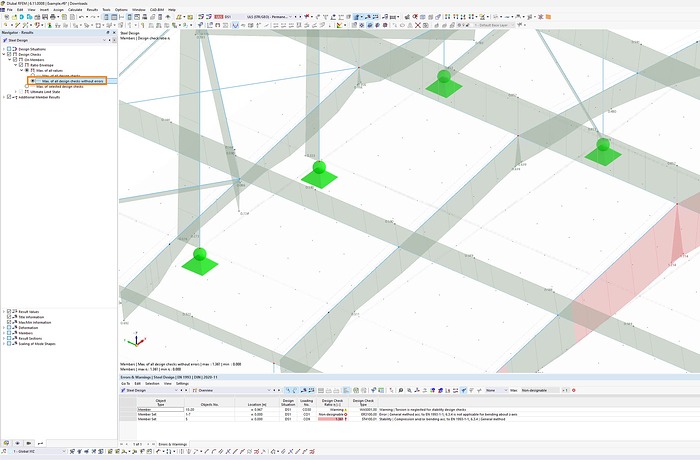Expand the Additional Member Results node
Viewport: 700px width, 460px height.
(x=5, y=97)
